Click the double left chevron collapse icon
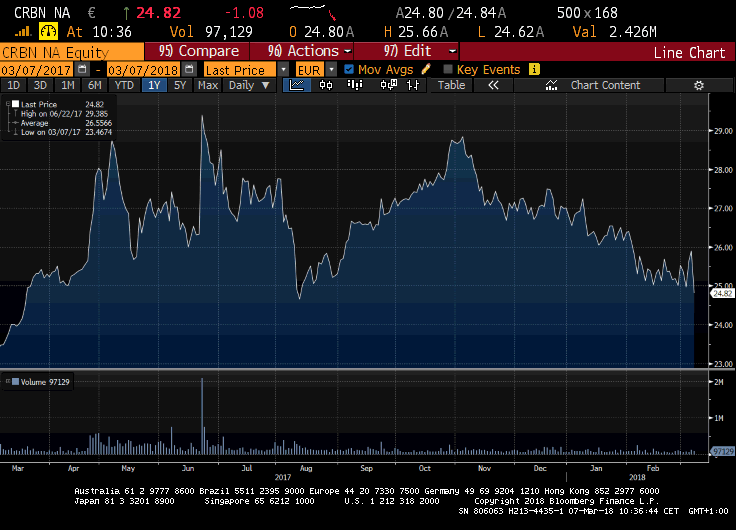 [x=492, y=85]
